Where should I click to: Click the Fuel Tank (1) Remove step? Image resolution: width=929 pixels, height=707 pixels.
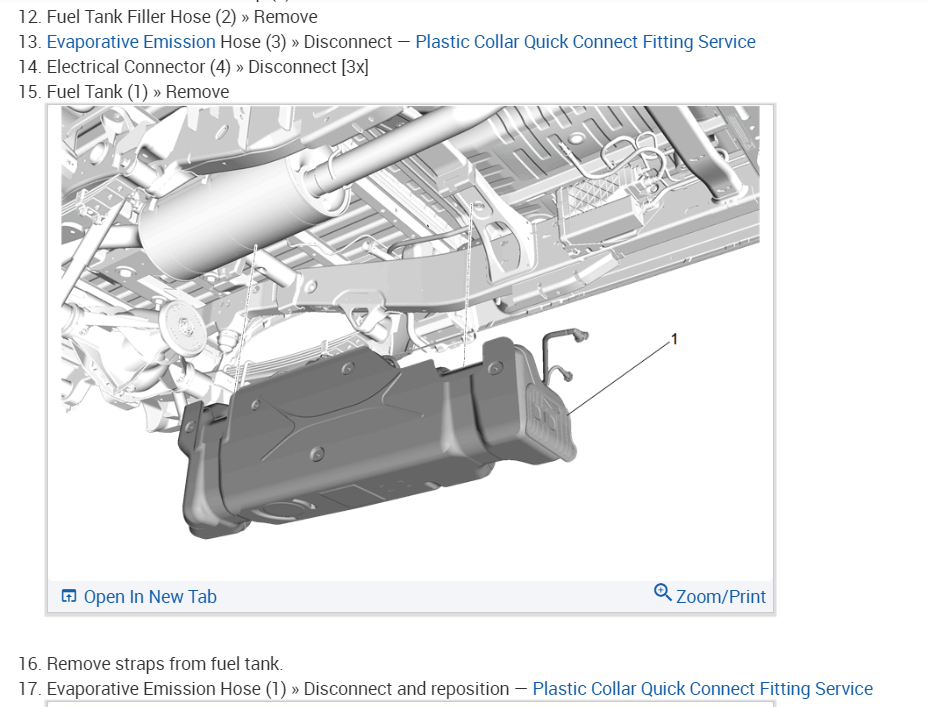(x=138, y=92)
